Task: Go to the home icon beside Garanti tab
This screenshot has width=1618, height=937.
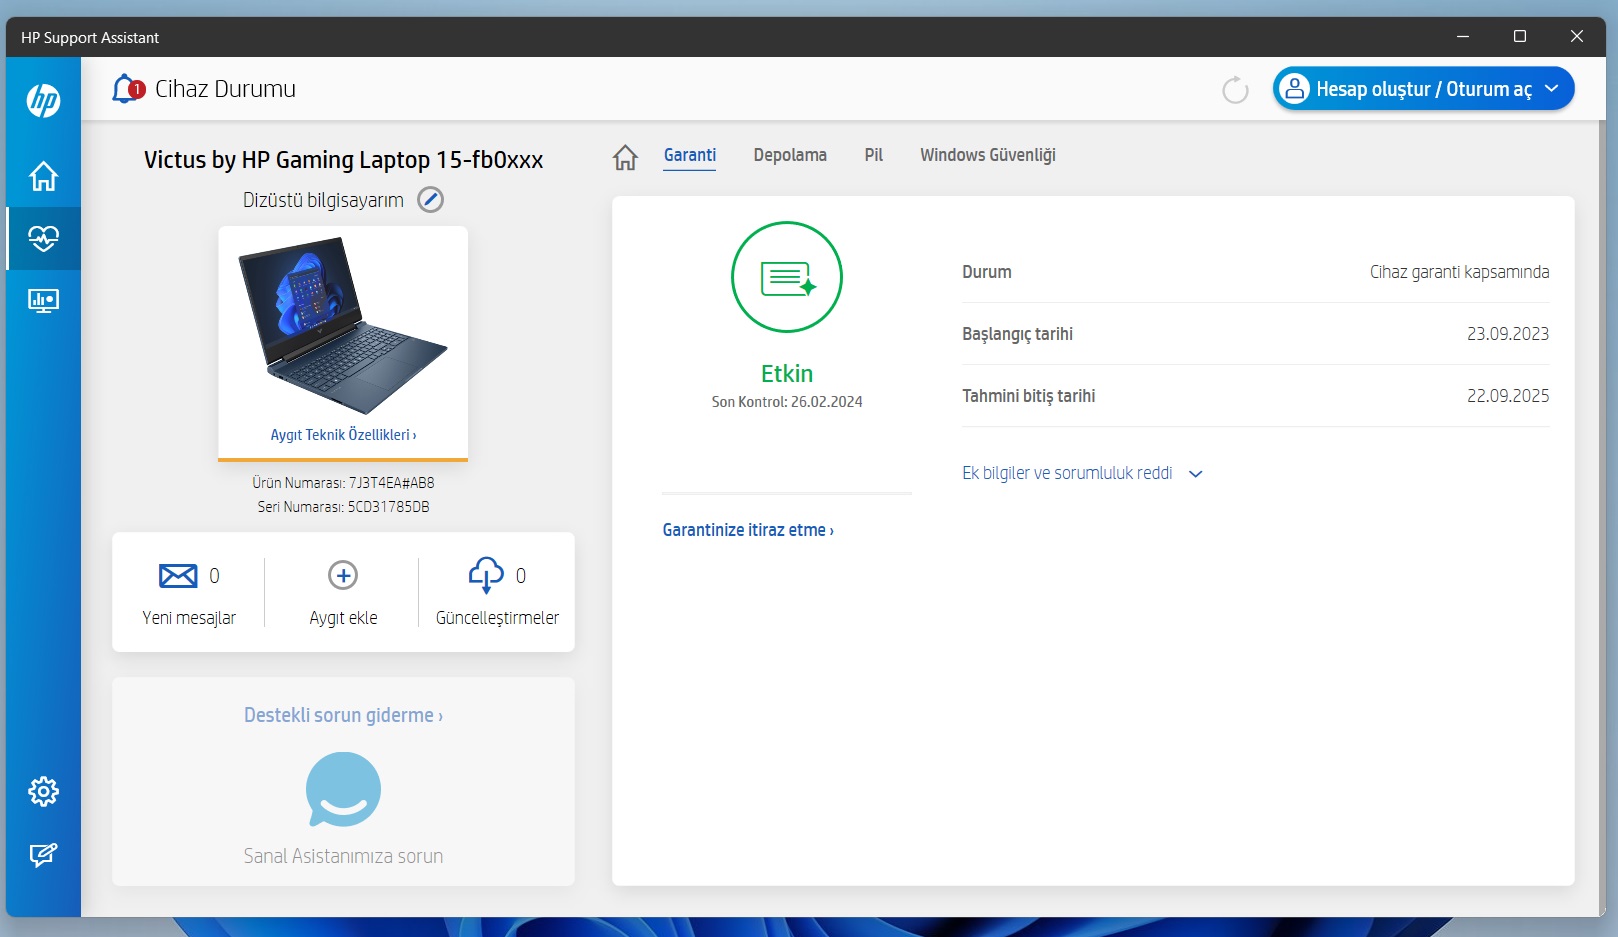Action: (625, 157)
